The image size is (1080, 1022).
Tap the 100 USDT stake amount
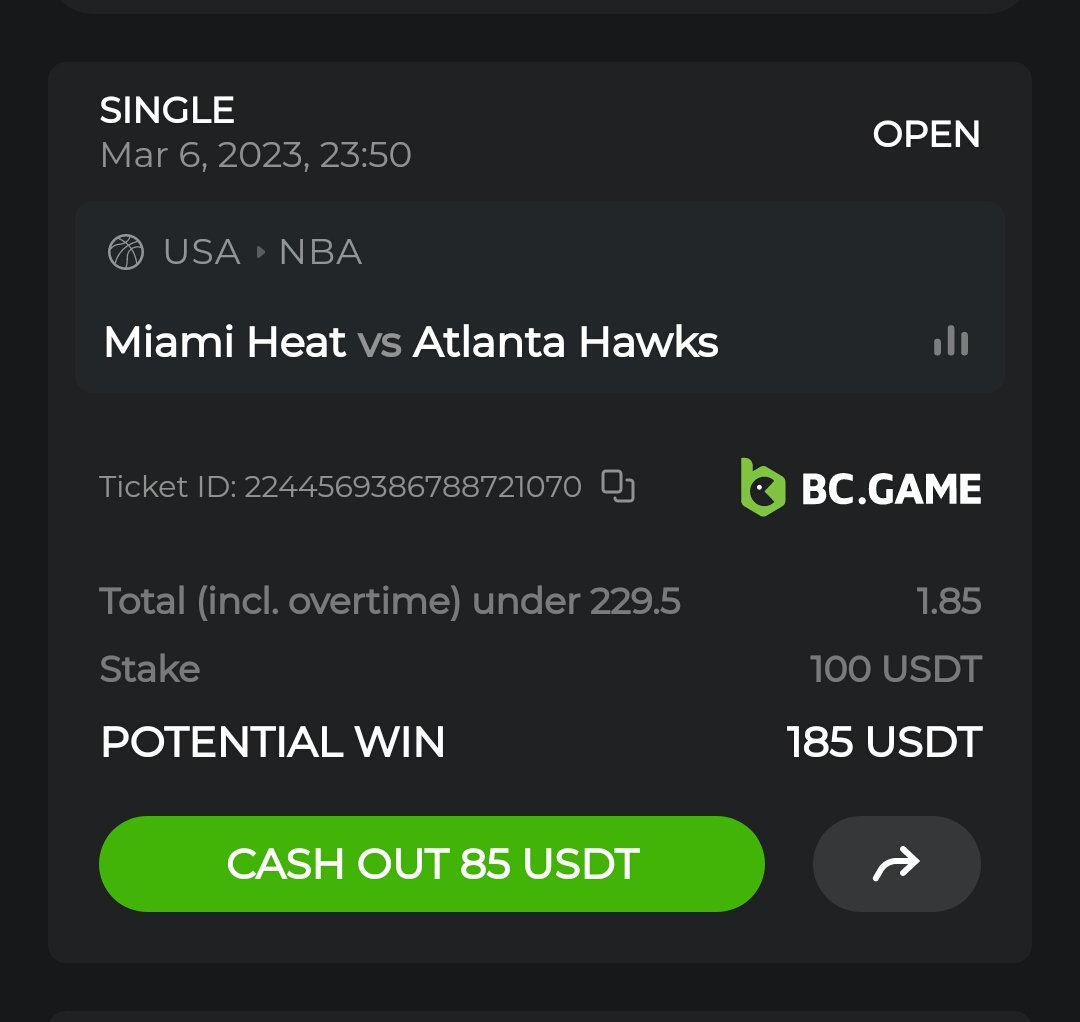(895, 669)
